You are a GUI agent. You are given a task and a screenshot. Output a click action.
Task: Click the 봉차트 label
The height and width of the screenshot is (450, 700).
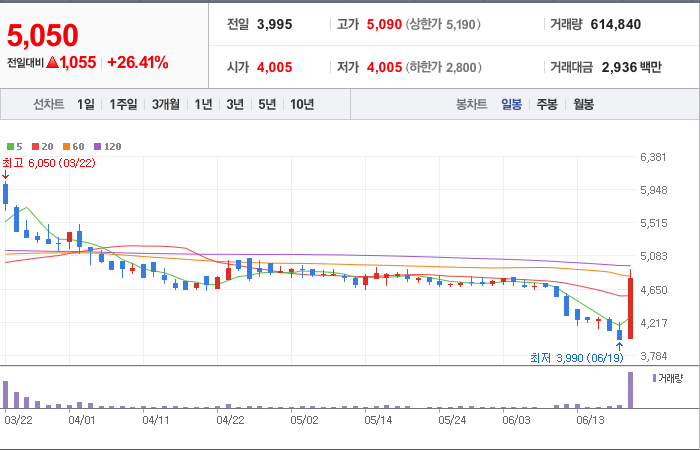(471, 104)
